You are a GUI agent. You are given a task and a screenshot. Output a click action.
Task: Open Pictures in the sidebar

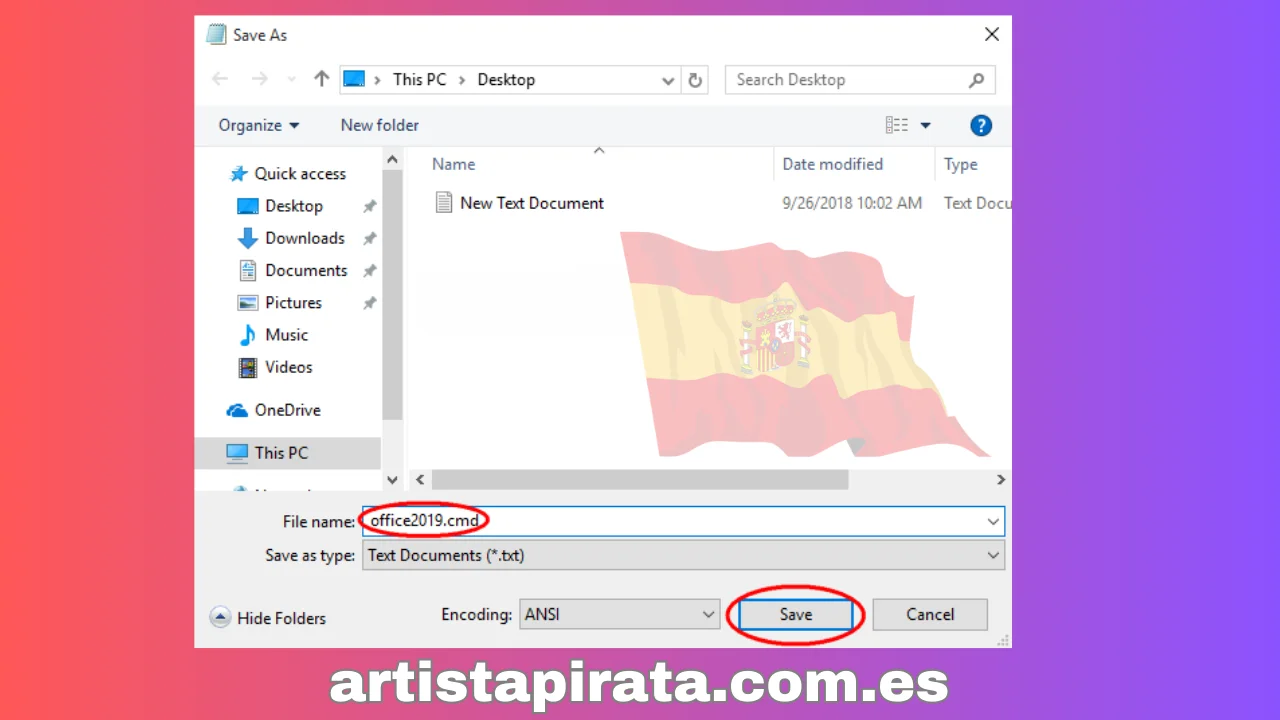pyautogui.click(x=280, y=302)
